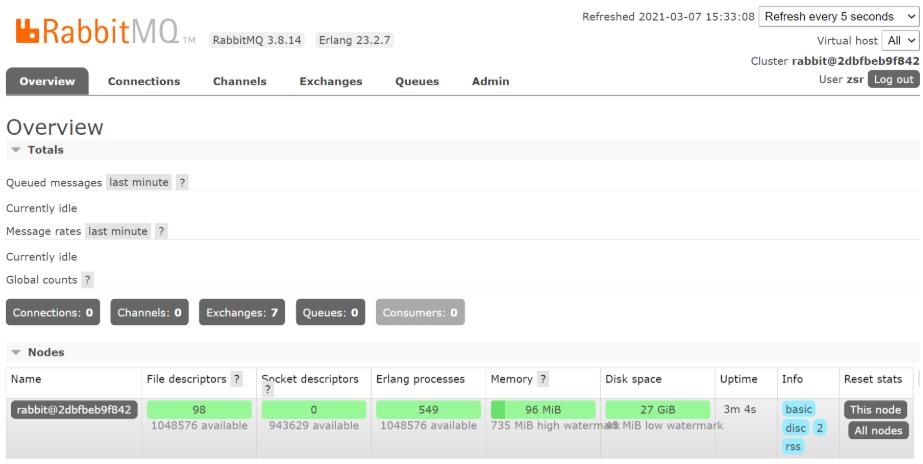Open File descriptors help question mark

pyautogui.click(x=237, y=379)
